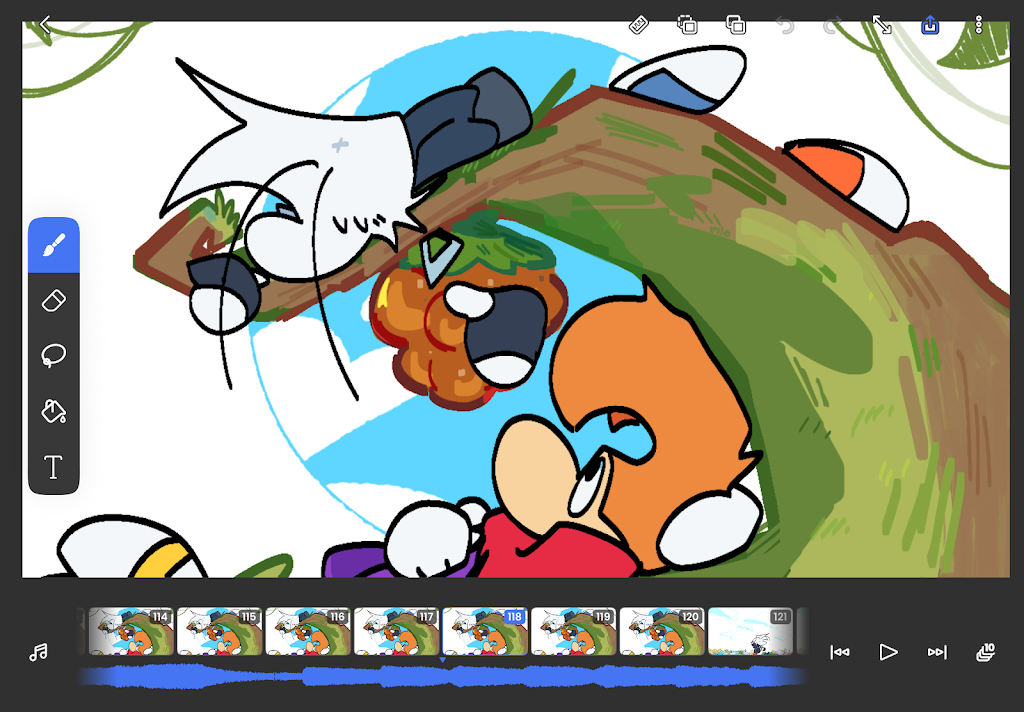Open the blue share/export button
Image resolution: width=1024 pixels, height=712 pixels.
point(929,25)
